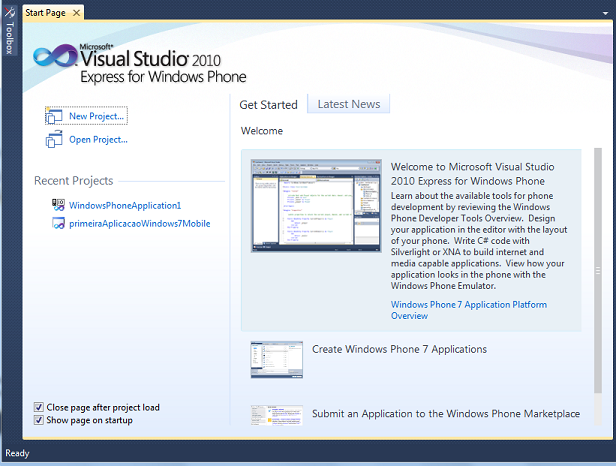Image resolution: width=616 pixels, height=466 pixels.
Task: Open the Open Project link
Action: pos(98,139)
